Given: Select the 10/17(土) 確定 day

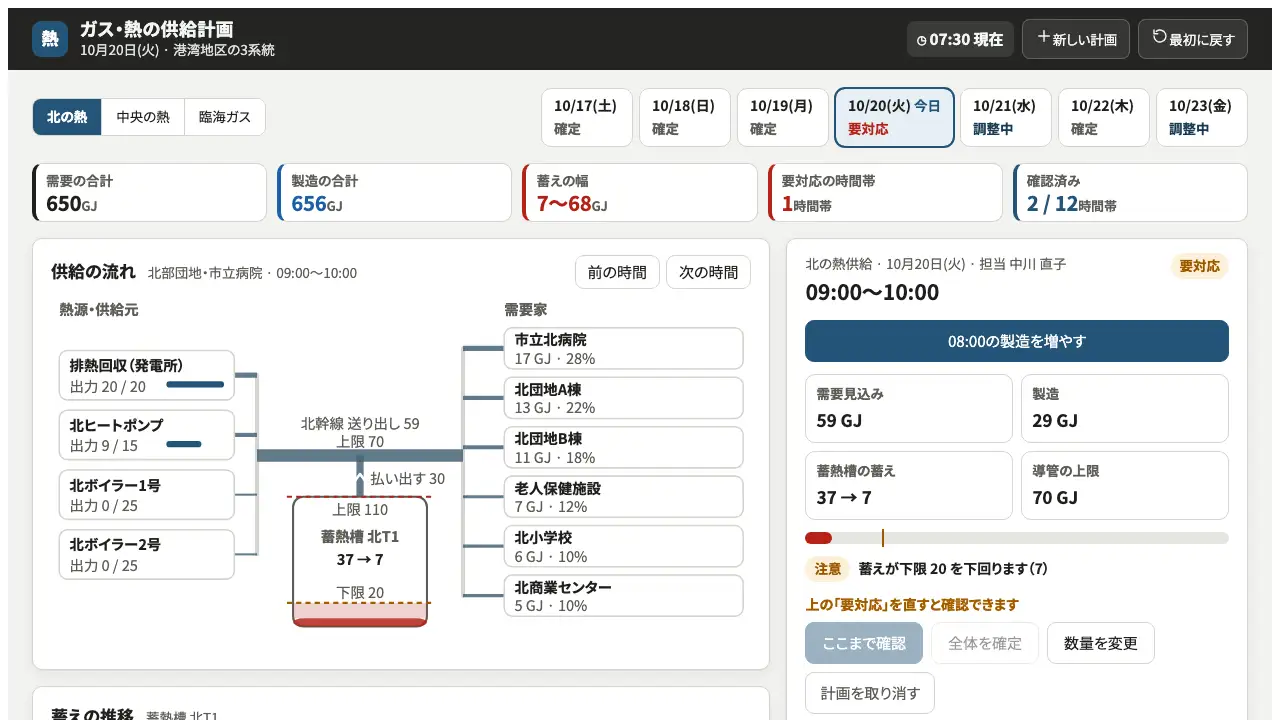Looking at the screenshot, I should 587,118.
